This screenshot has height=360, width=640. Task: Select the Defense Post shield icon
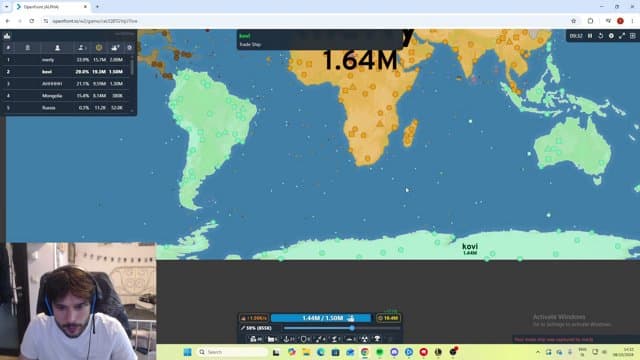(305, 339)
